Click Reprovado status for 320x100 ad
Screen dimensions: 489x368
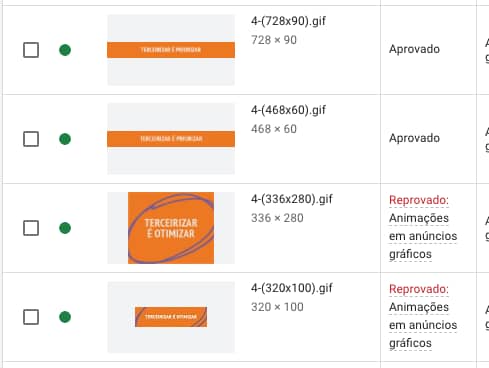tap(419, 289)
